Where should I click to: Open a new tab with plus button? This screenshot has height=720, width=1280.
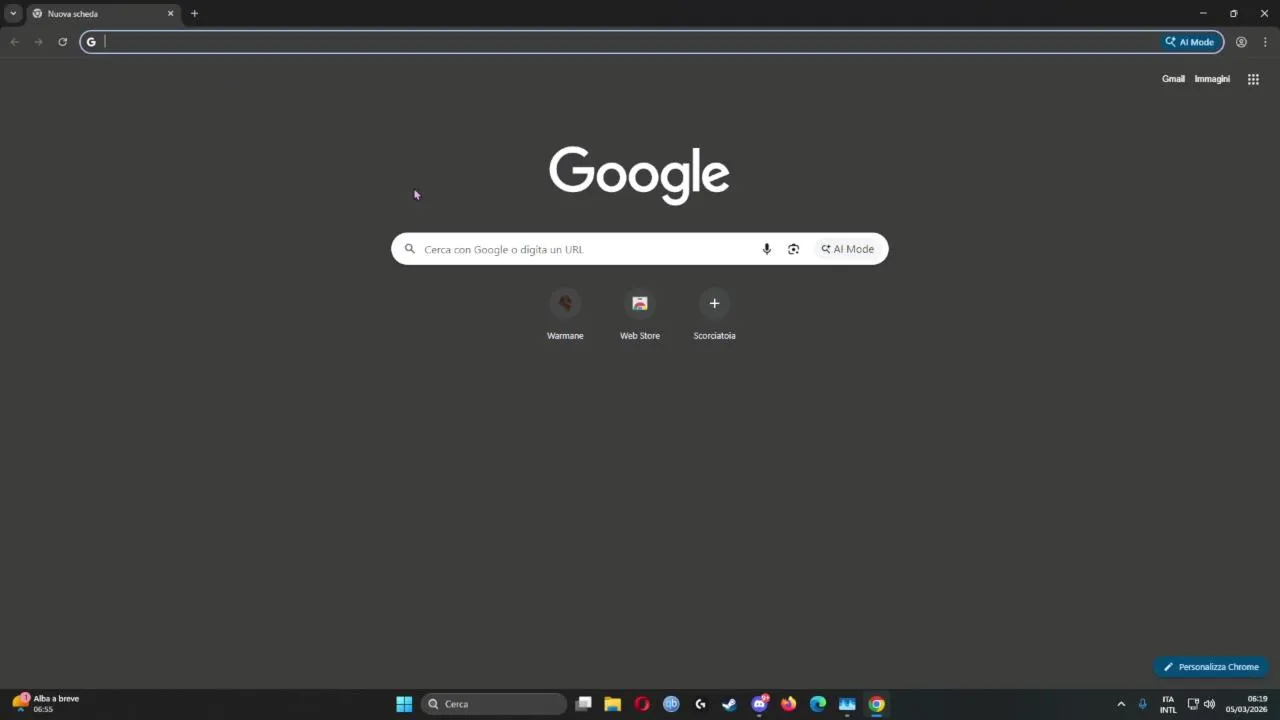194,14
